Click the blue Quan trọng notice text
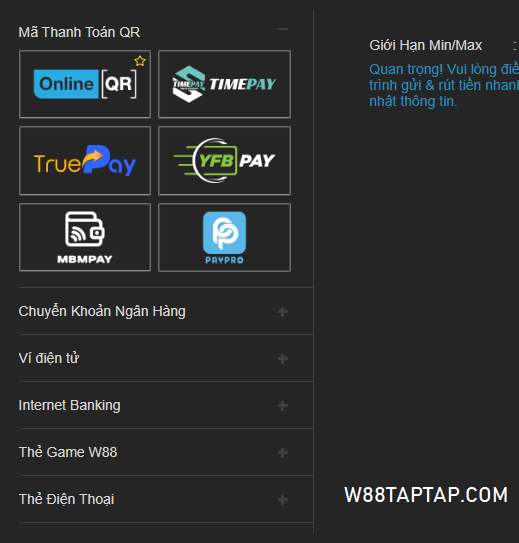Viewport: 519px width, 543px height. (x=444, y=85)
